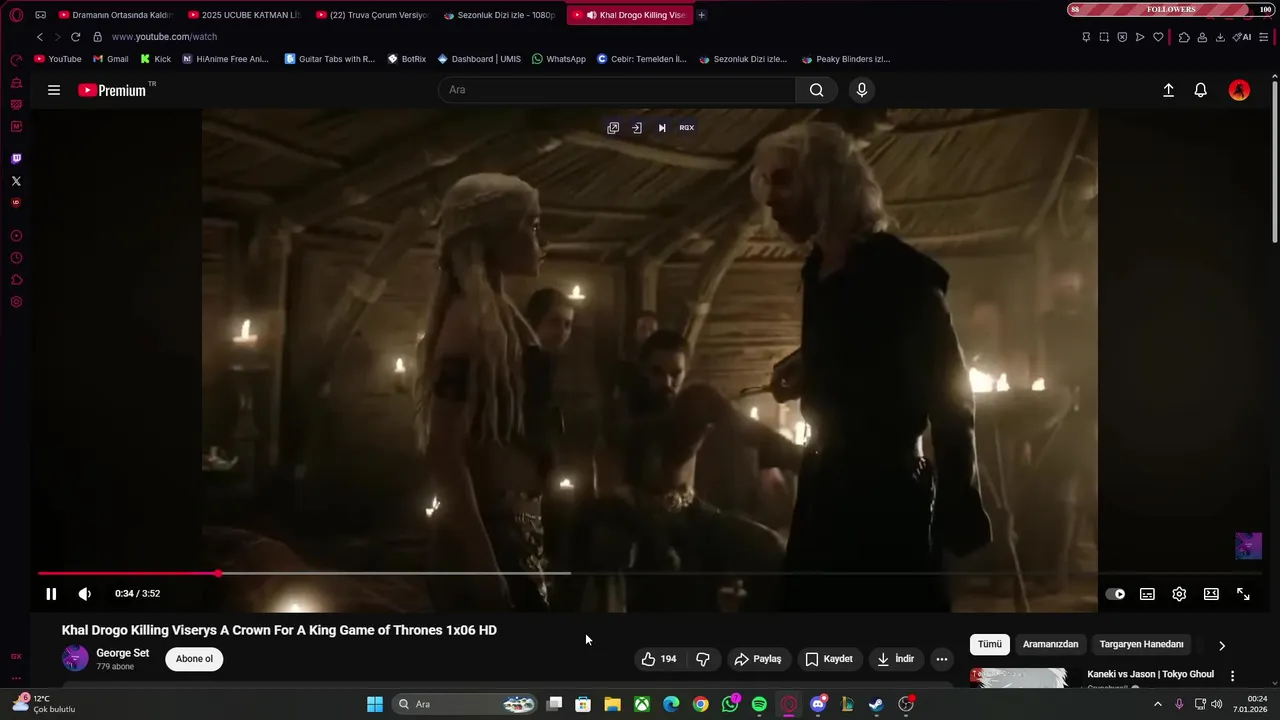Open more actions three-dot menu
This screenshot has width=1280, height=720.
point(941,659)
